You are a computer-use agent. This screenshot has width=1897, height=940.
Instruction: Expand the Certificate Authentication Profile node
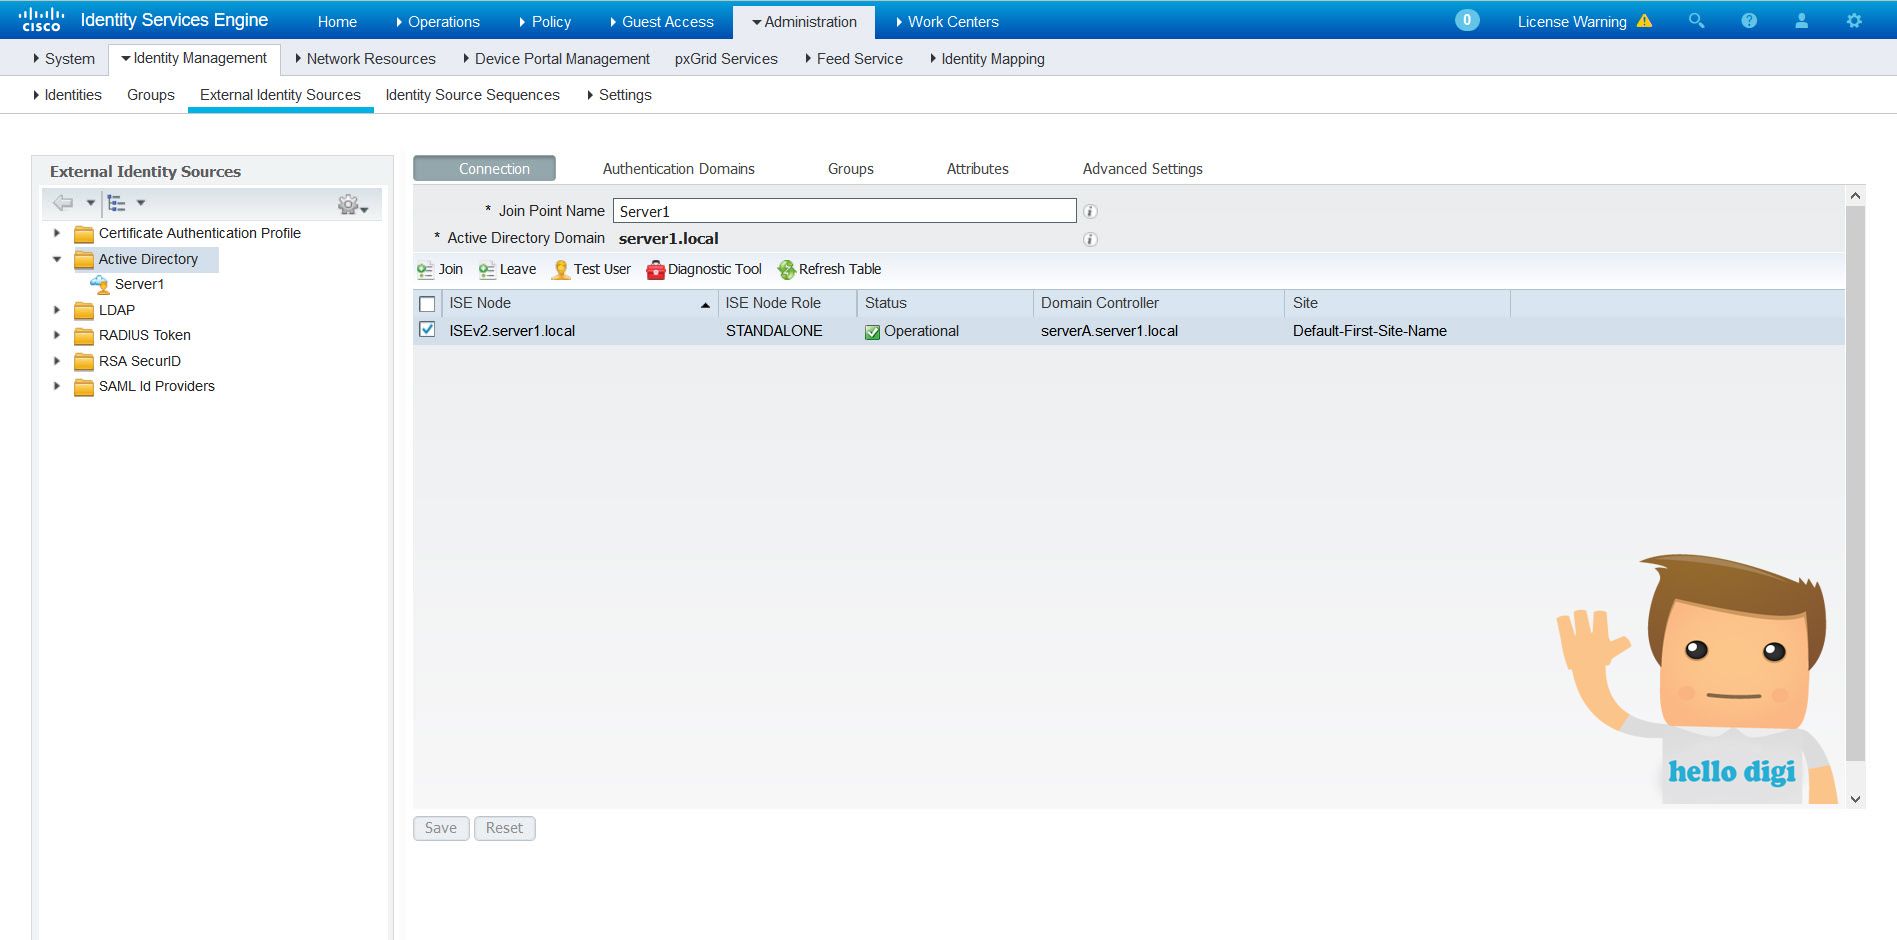[x=57, y=233]
